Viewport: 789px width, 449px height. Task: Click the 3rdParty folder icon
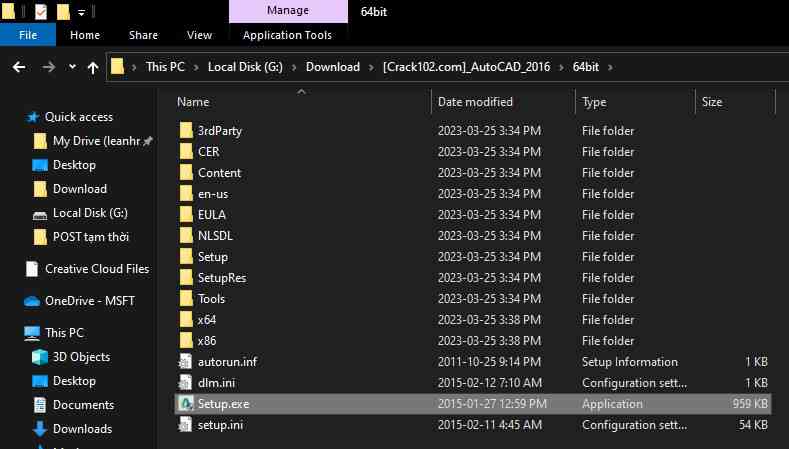point(185,131)
